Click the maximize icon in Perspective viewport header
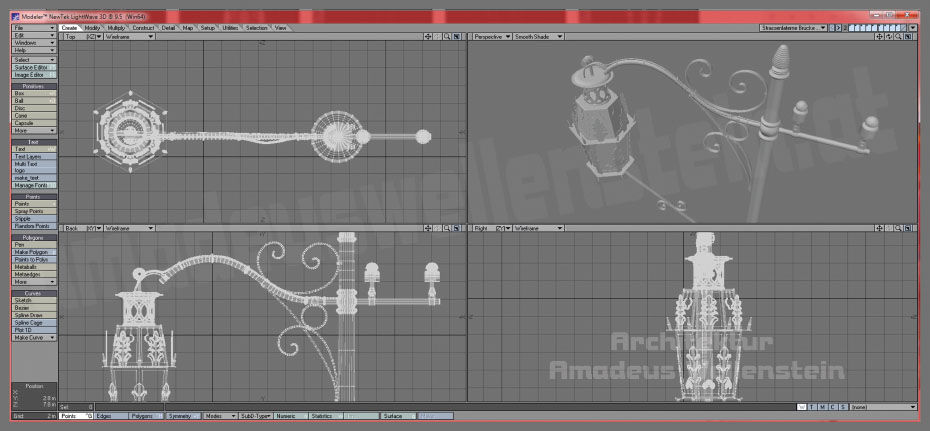The height and width of the screenshot is (431, 930). [909, 37]
